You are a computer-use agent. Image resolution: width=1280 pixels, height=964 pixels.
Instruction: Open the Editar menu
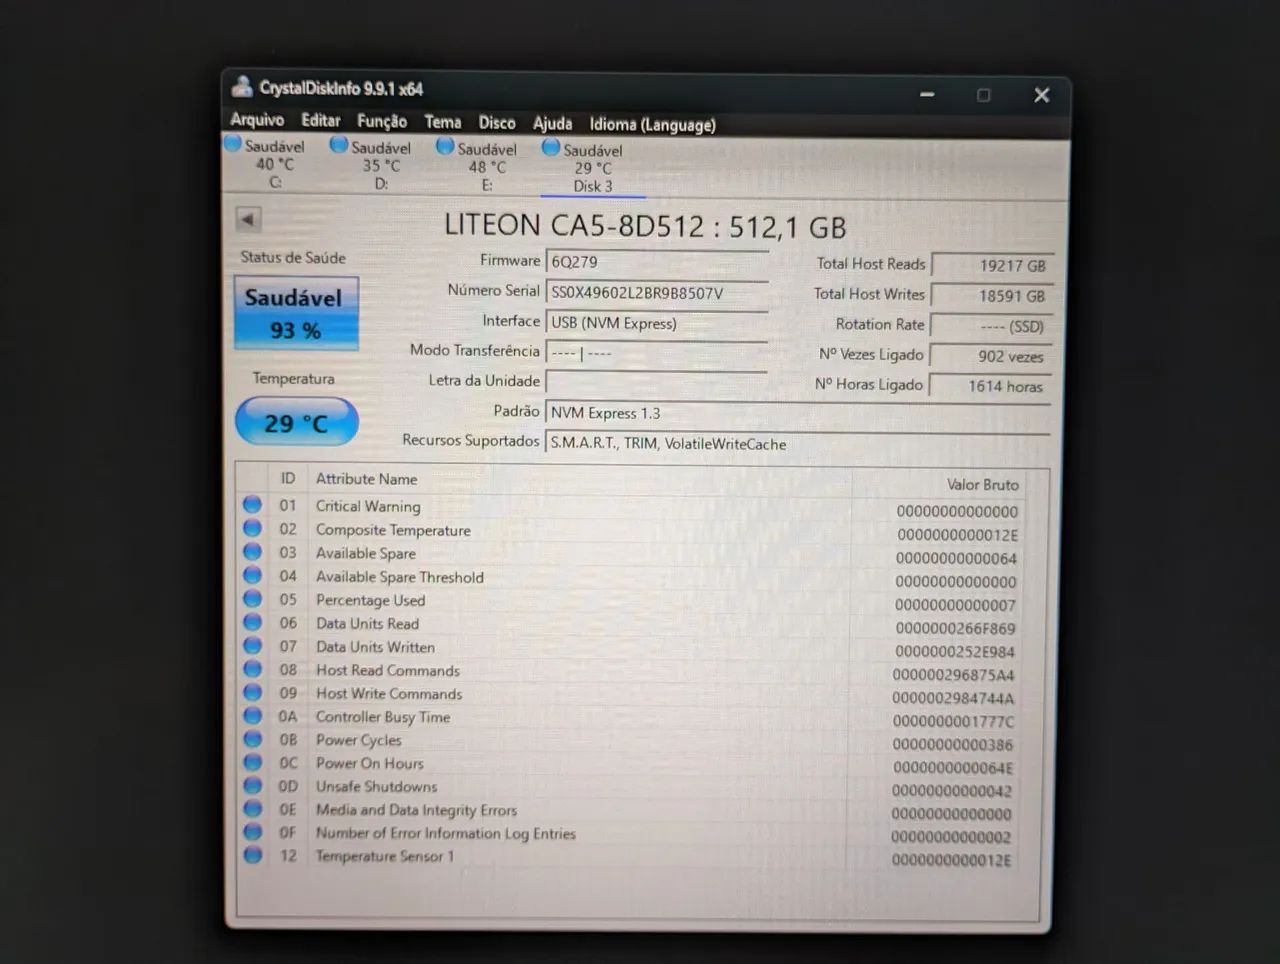[321, 120]
